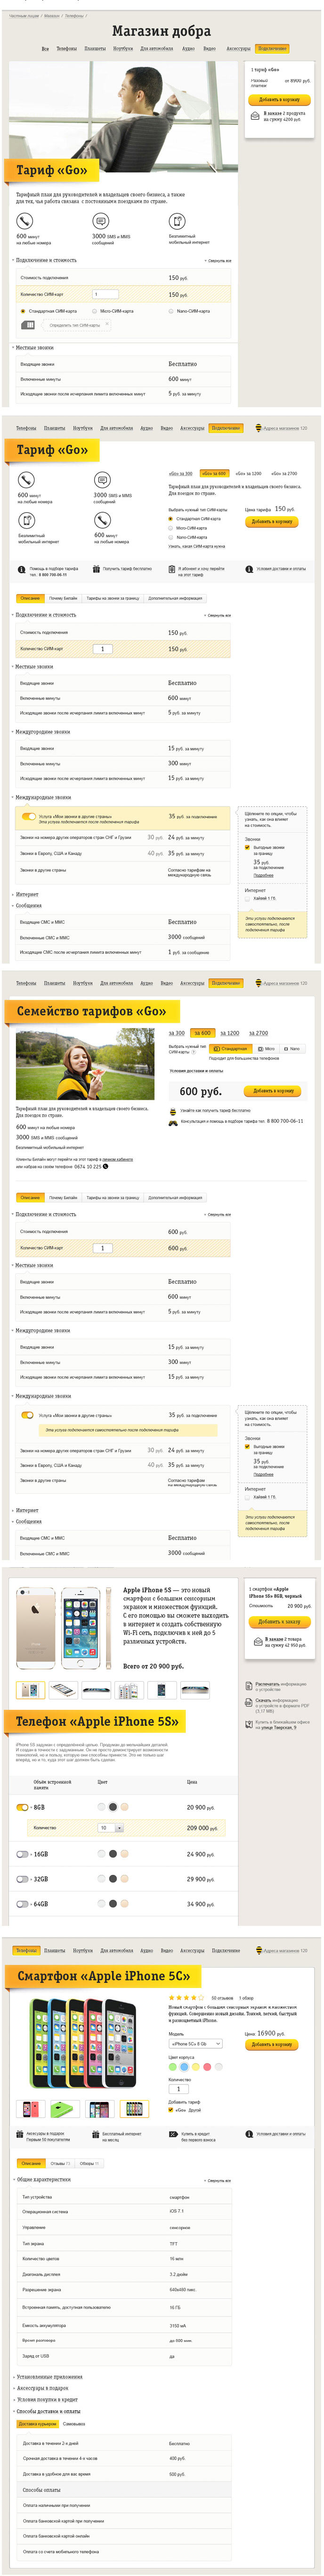Switch on the 64GB storage toggle

pyautogui.click(x=22, y=1903)
